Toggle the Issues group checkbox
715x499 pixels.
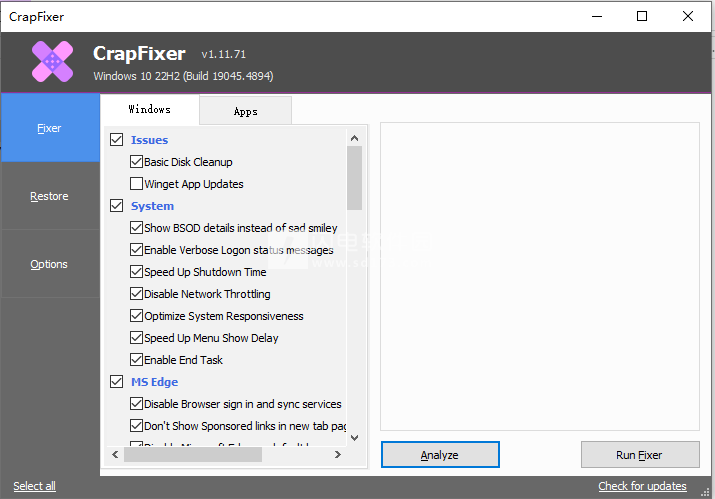[117, 140]
